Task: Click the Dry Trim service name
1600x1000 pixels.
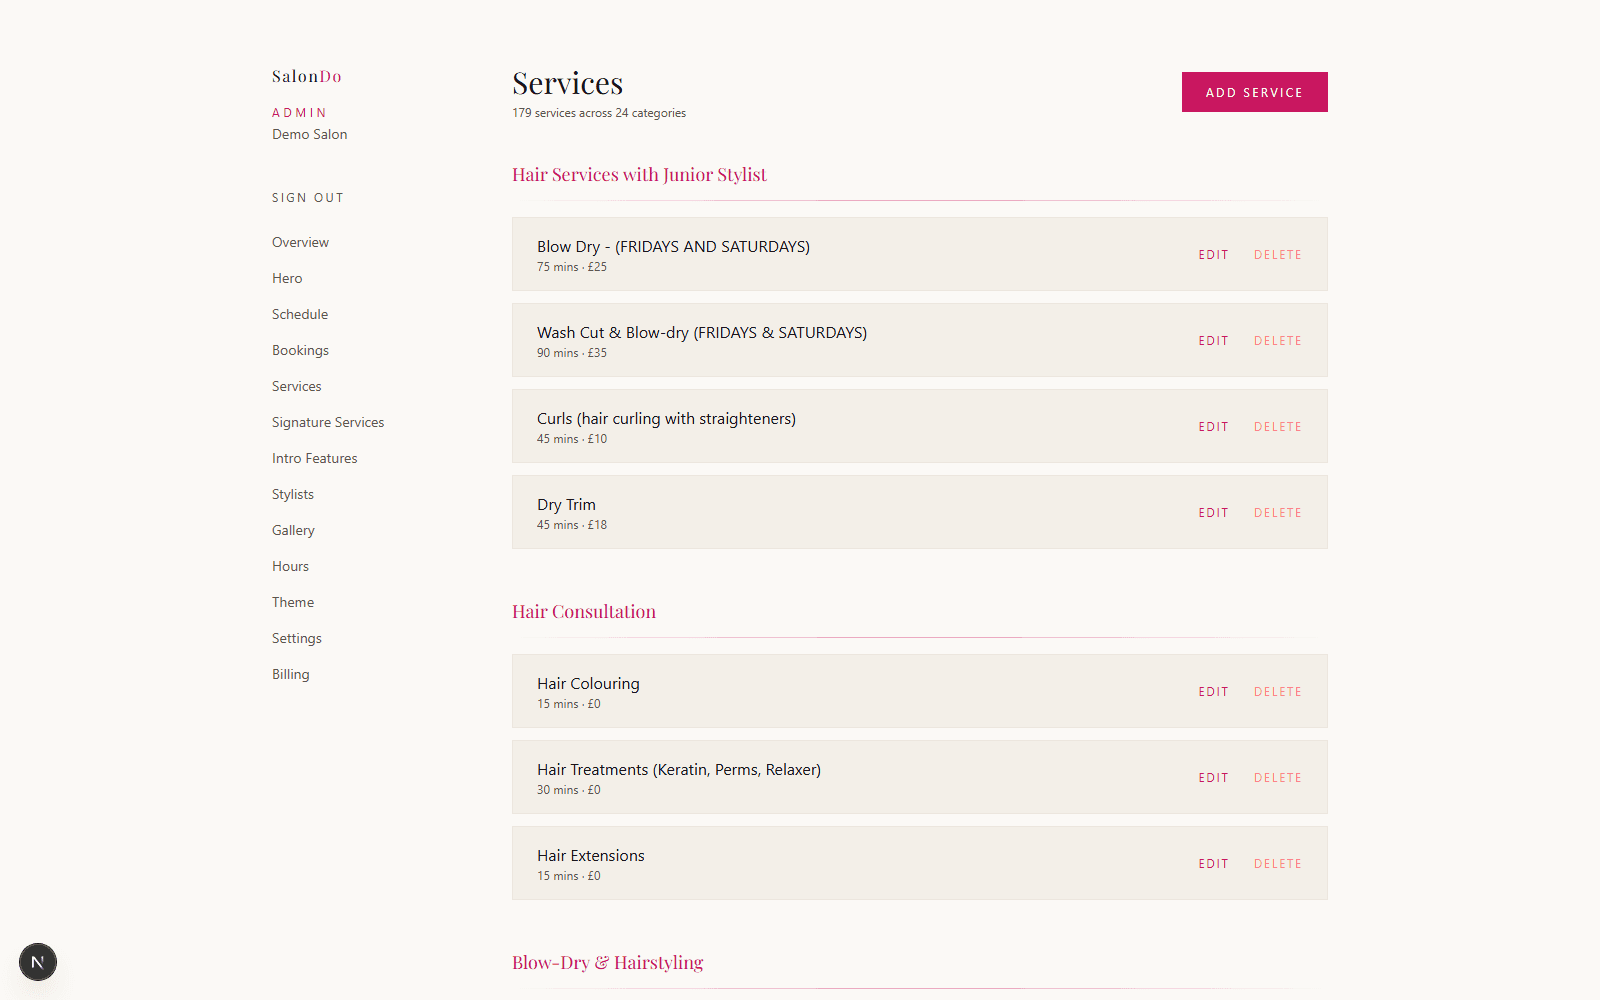Action: pyautogui.click(x=566, y=505)
